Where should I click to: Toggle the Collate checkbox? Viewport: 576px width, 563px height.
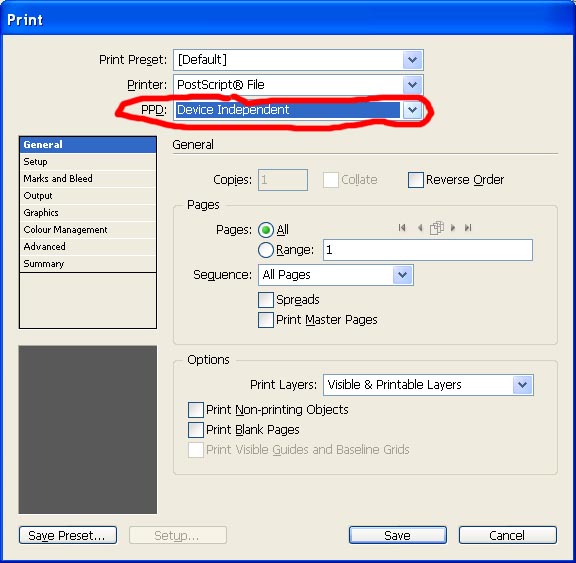pos(331,180)
